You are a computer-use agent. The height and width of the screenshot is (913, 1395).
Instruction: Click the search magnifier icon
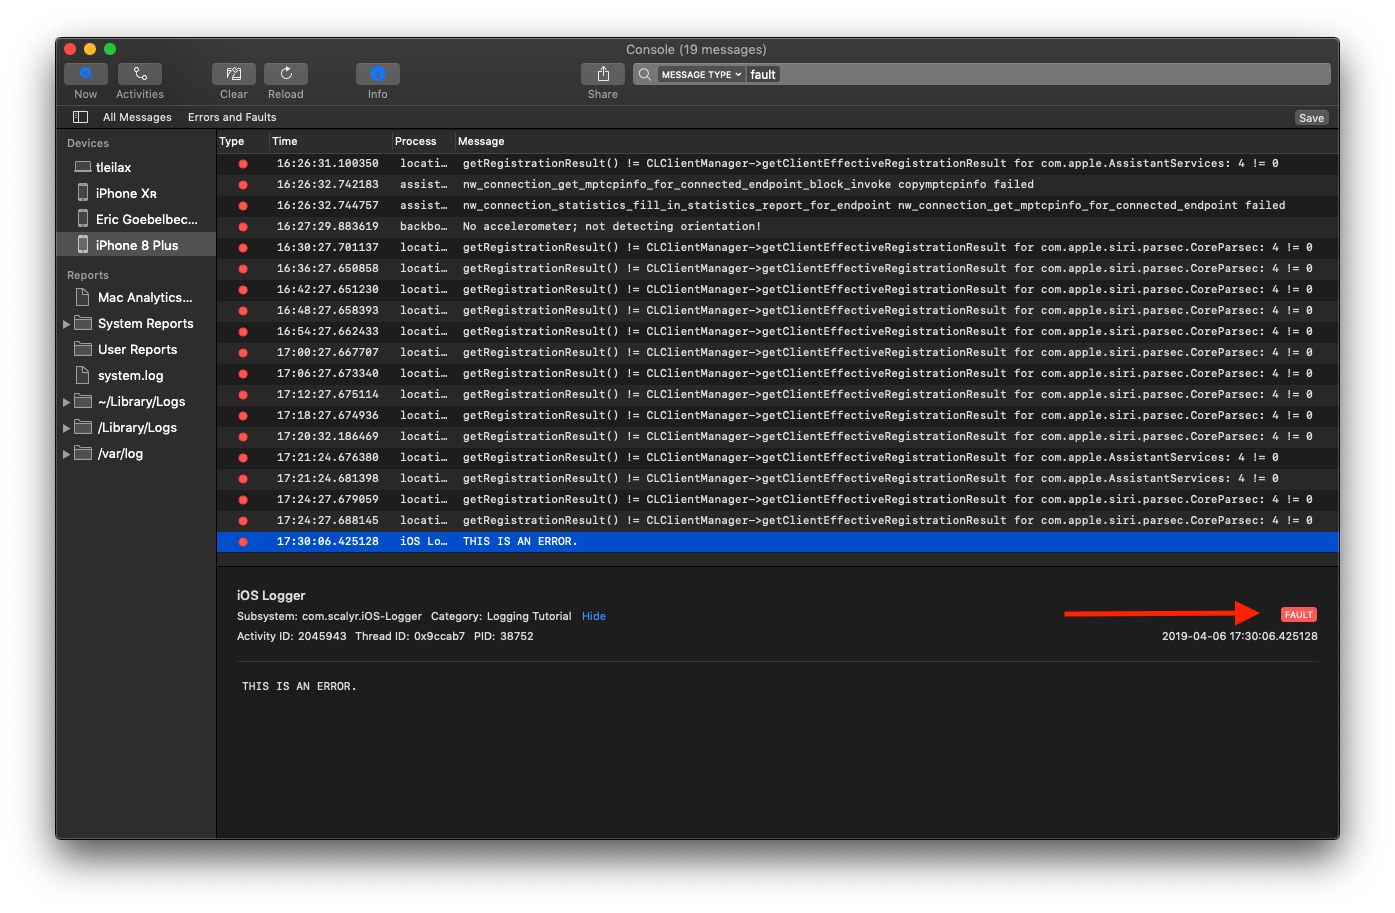click(x=645, y=75)
